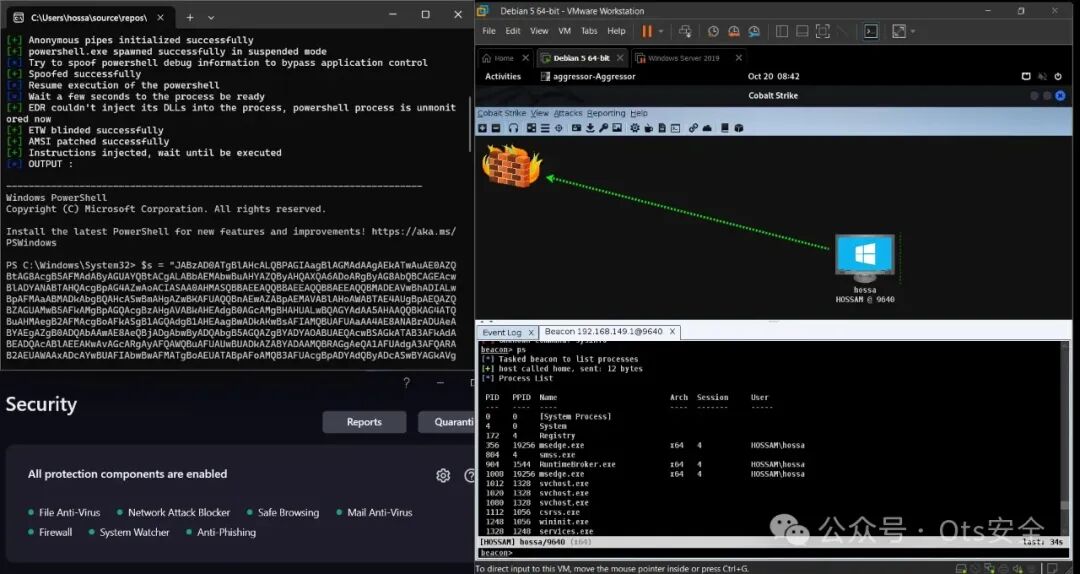Viewport: 1080px width, 574px height.
Task: Click the chain-link host file icon
Action: point(693,128)
